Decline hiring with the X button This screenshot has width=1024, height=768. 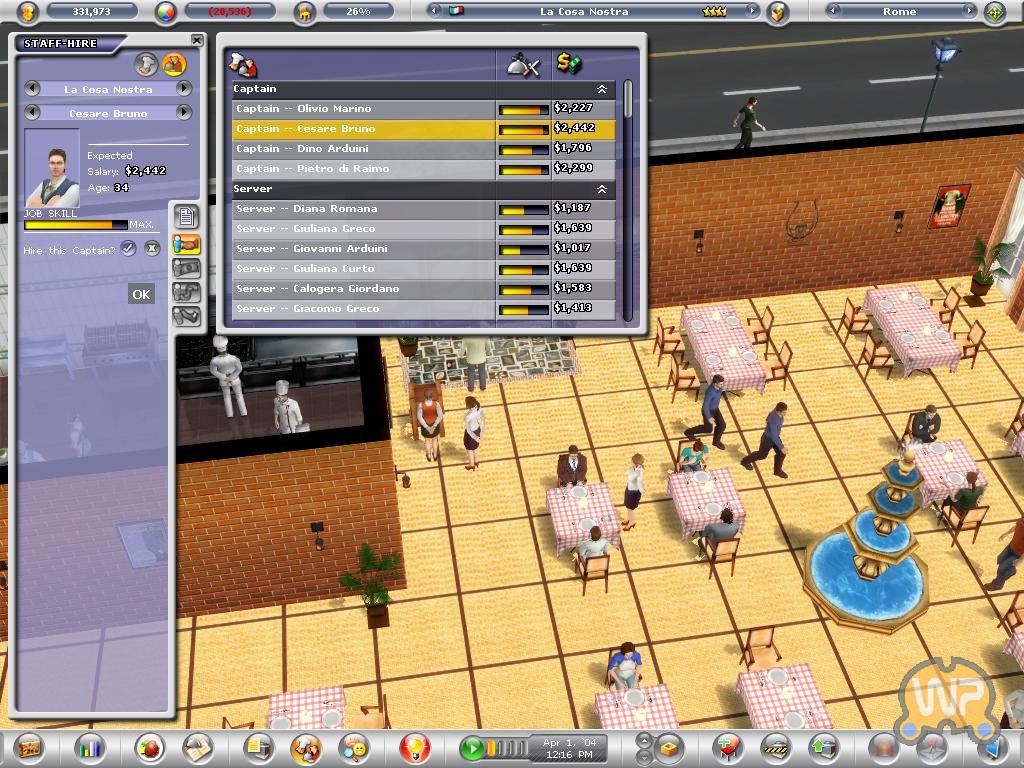coord(152,249)
